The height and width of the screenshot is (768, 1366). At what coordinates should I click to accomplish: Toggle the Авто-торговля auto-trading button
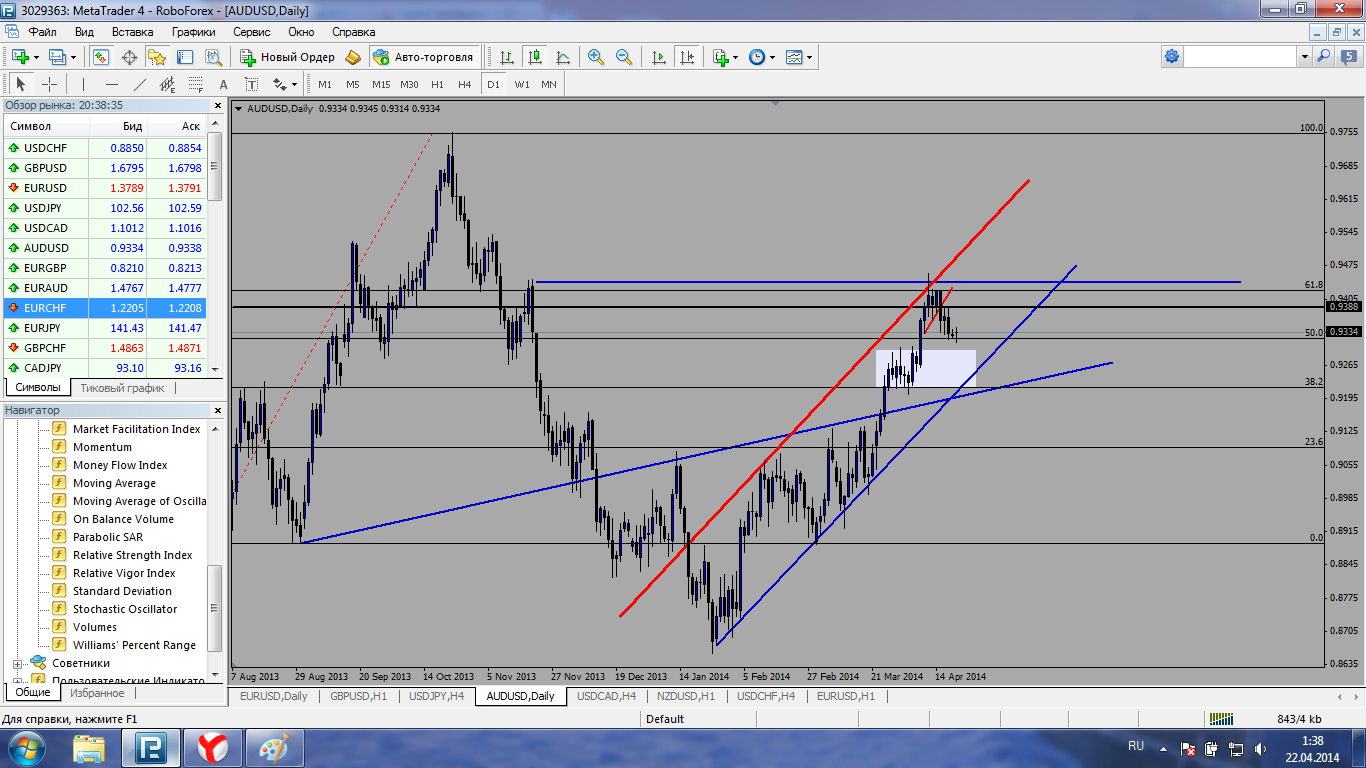(x=424, y=57)
